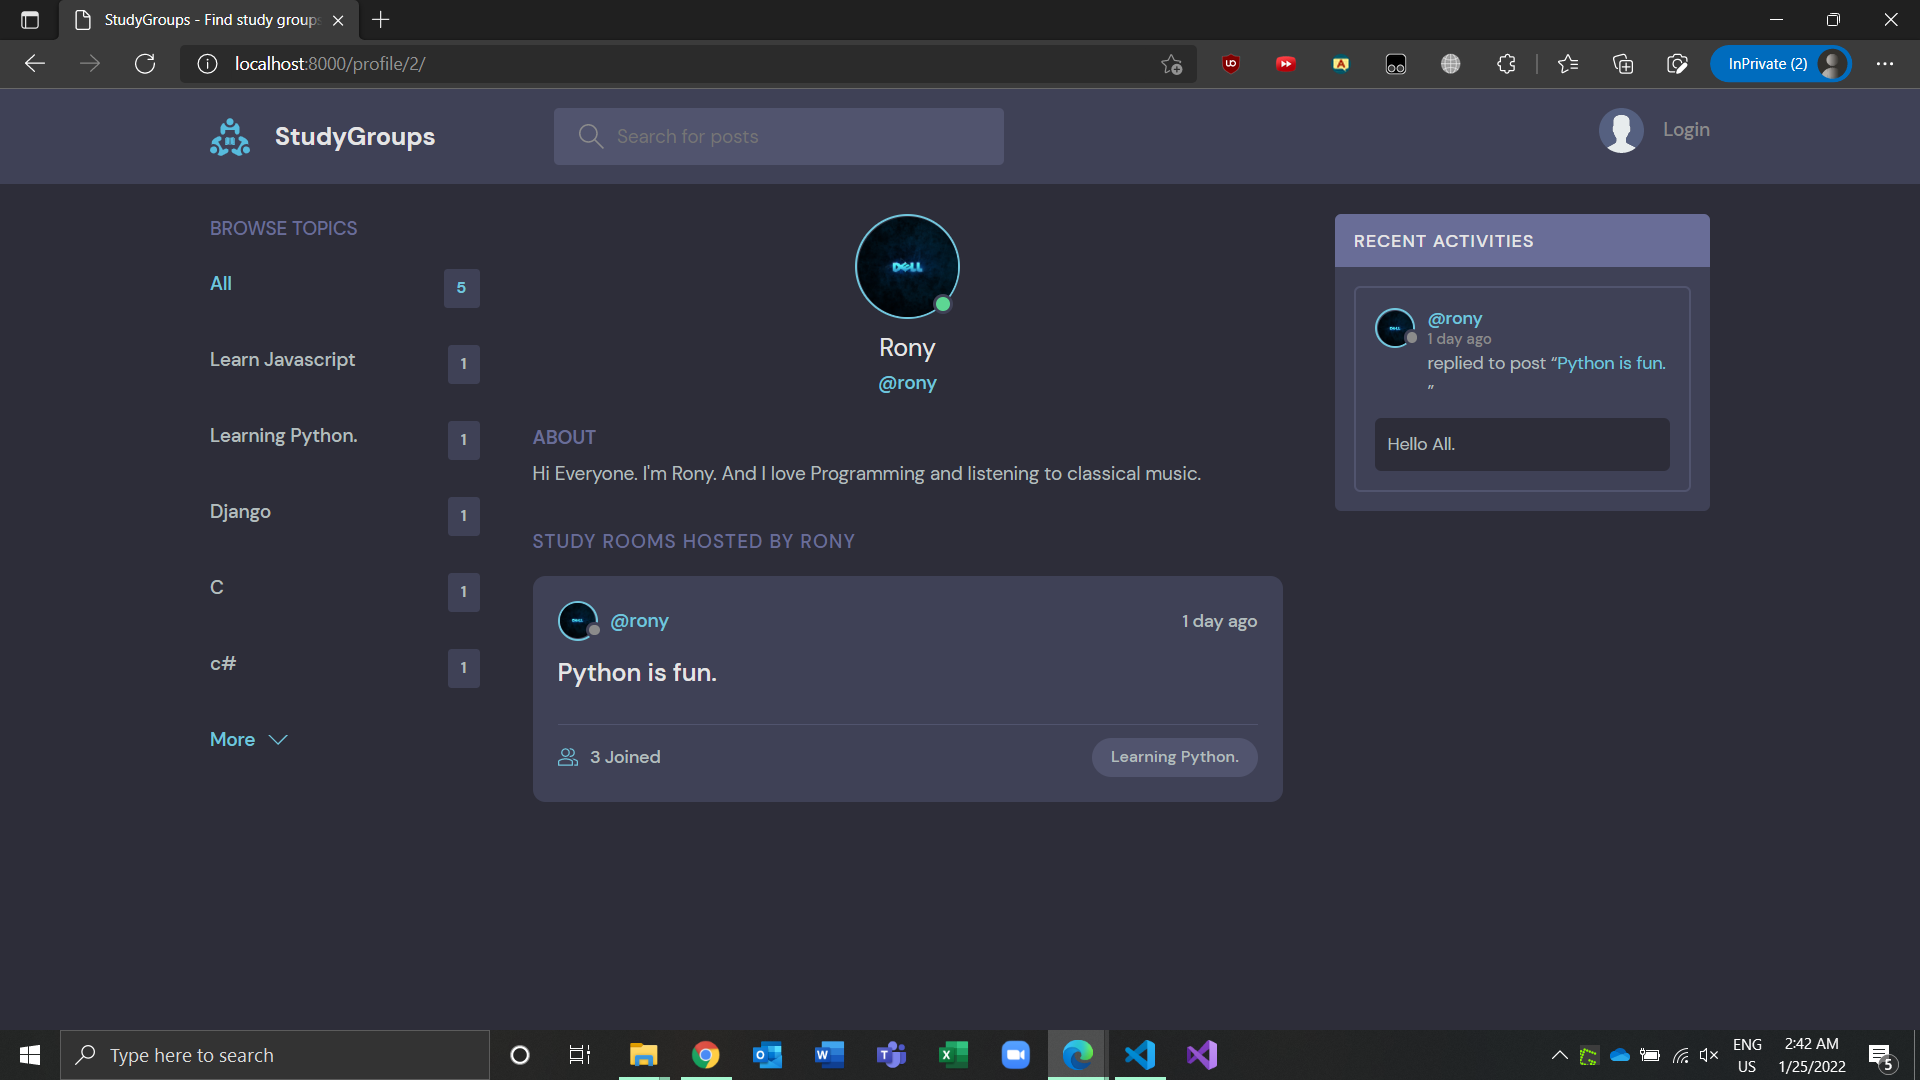Click the Login link

1686,130
